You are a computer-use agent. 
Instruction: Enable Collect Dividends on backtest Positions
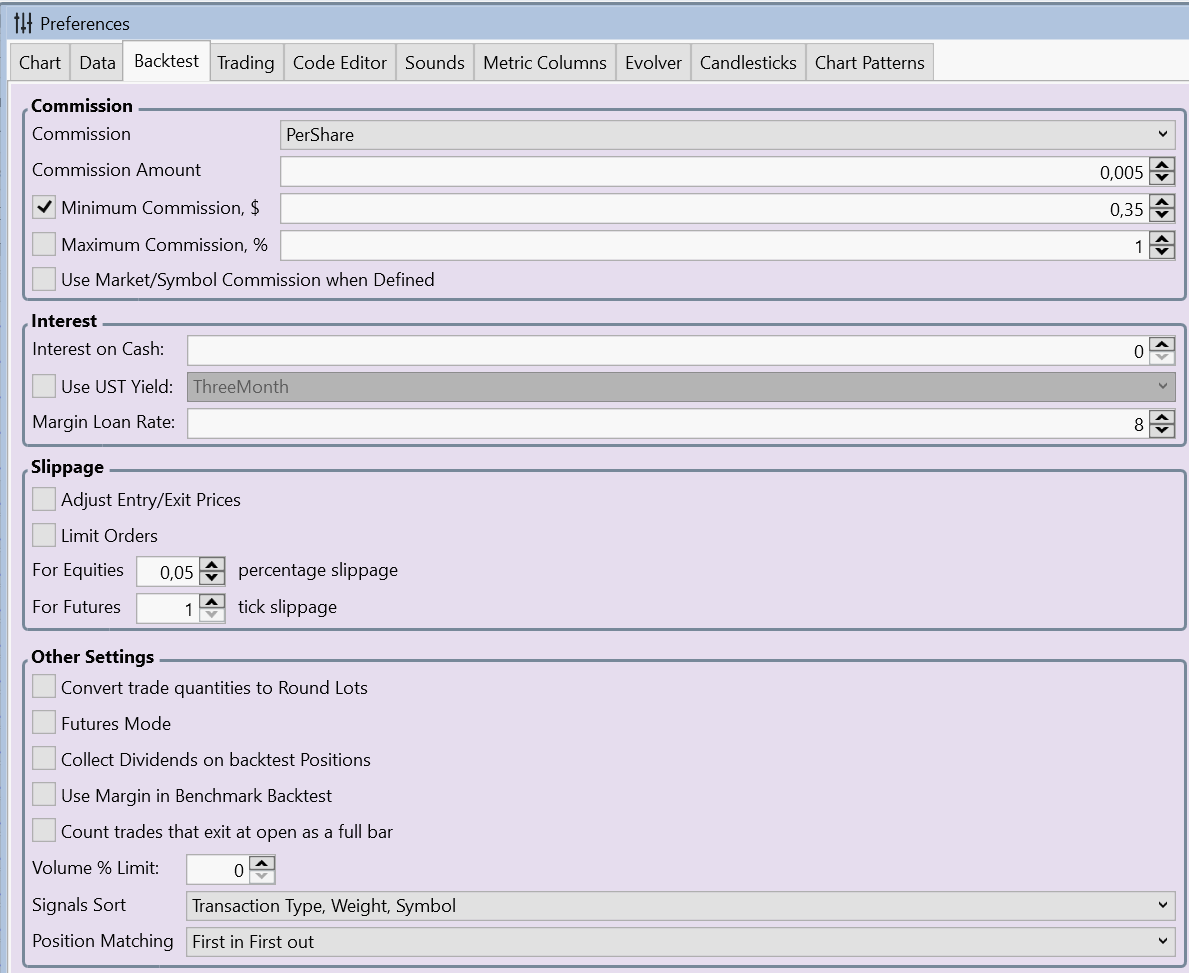point(44,759)
